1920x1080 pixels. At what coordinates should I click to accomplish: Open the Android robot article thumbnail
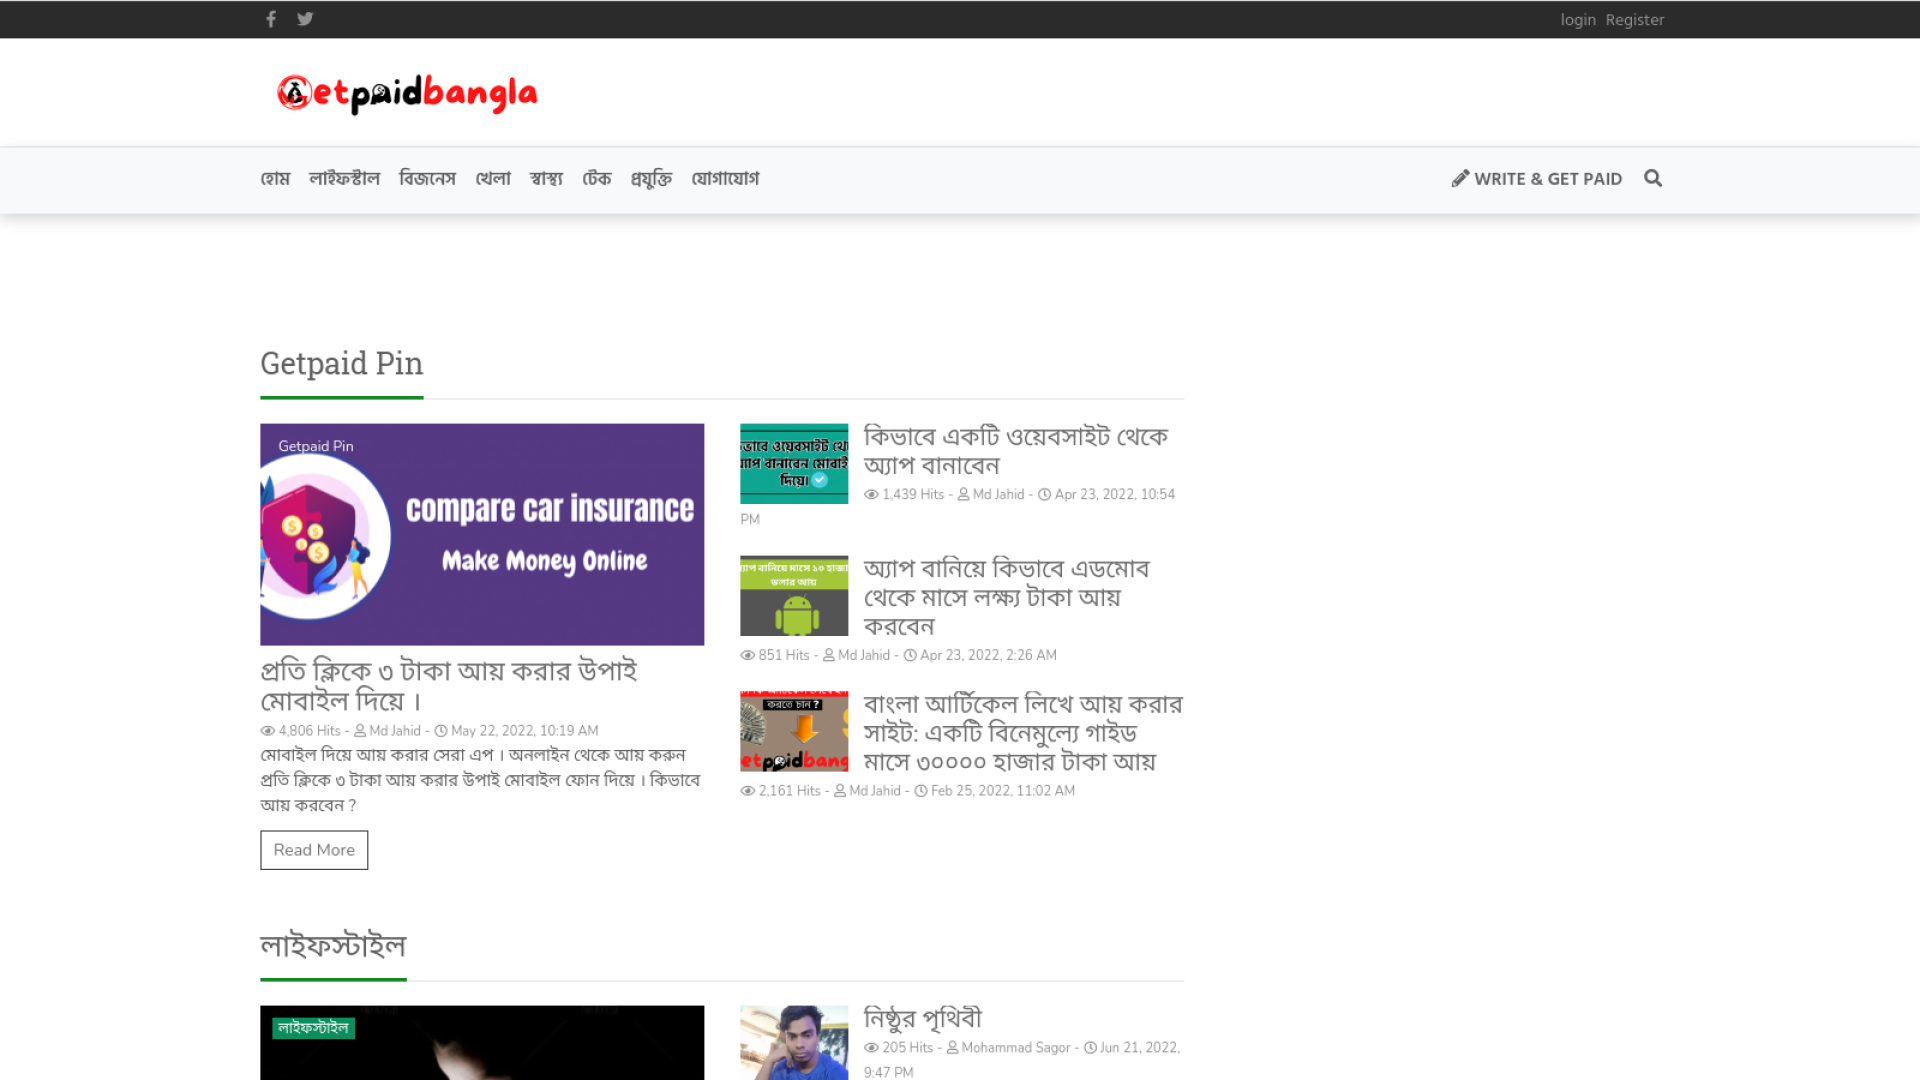click(x=794, y=596)
